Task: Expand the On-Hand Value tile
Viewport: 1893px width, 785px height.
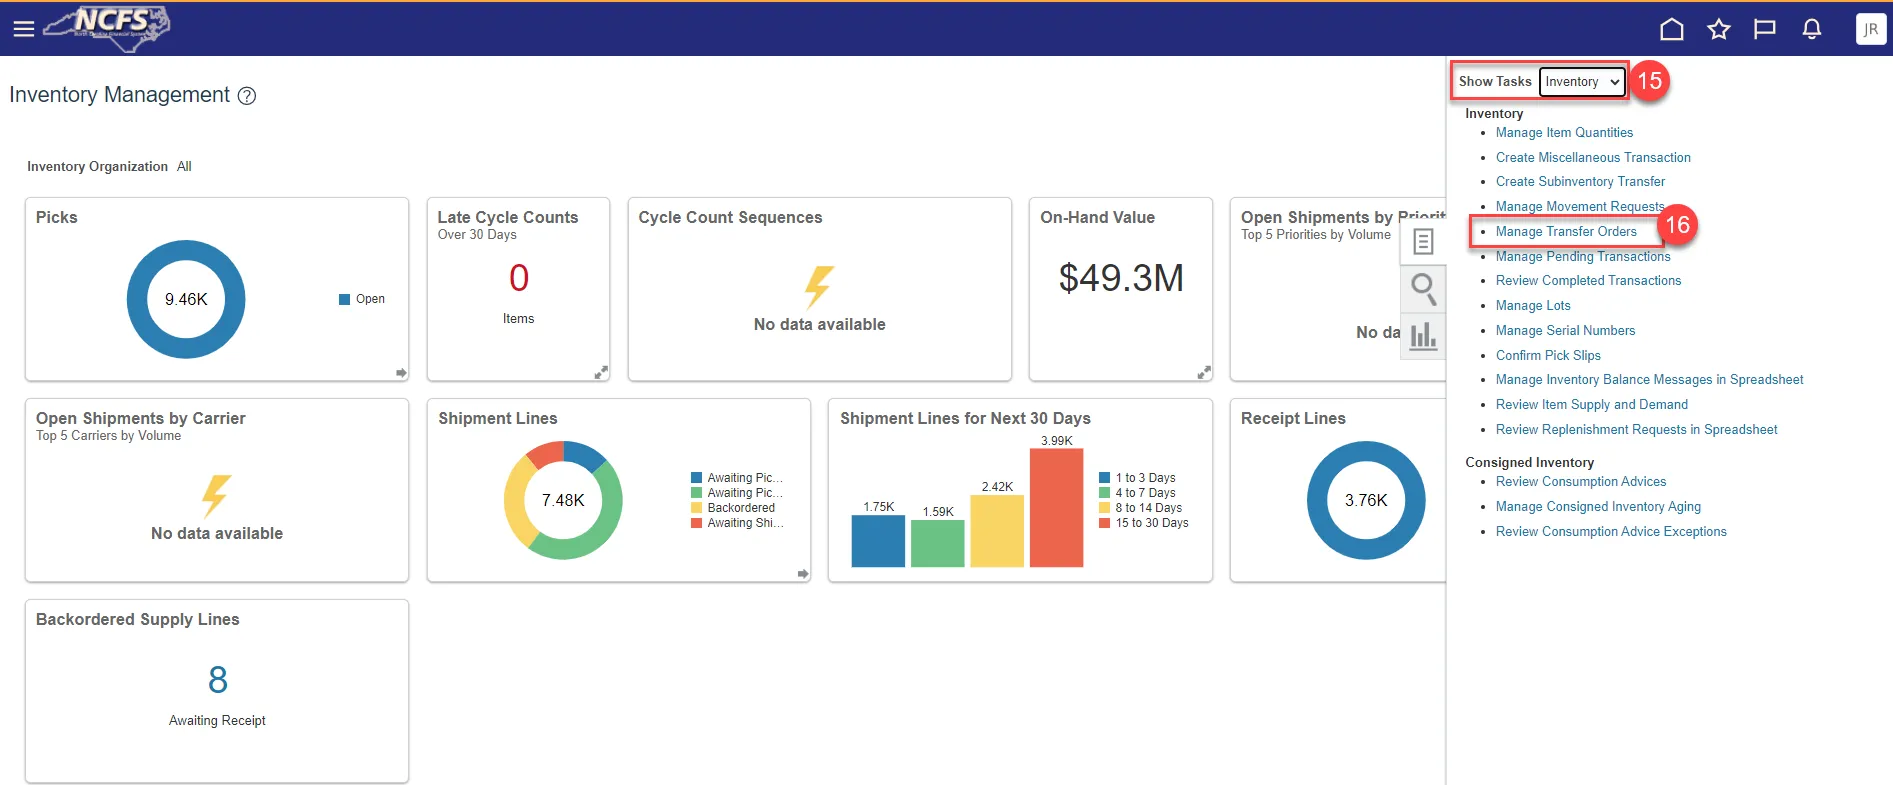Action: click(1203, 373)
